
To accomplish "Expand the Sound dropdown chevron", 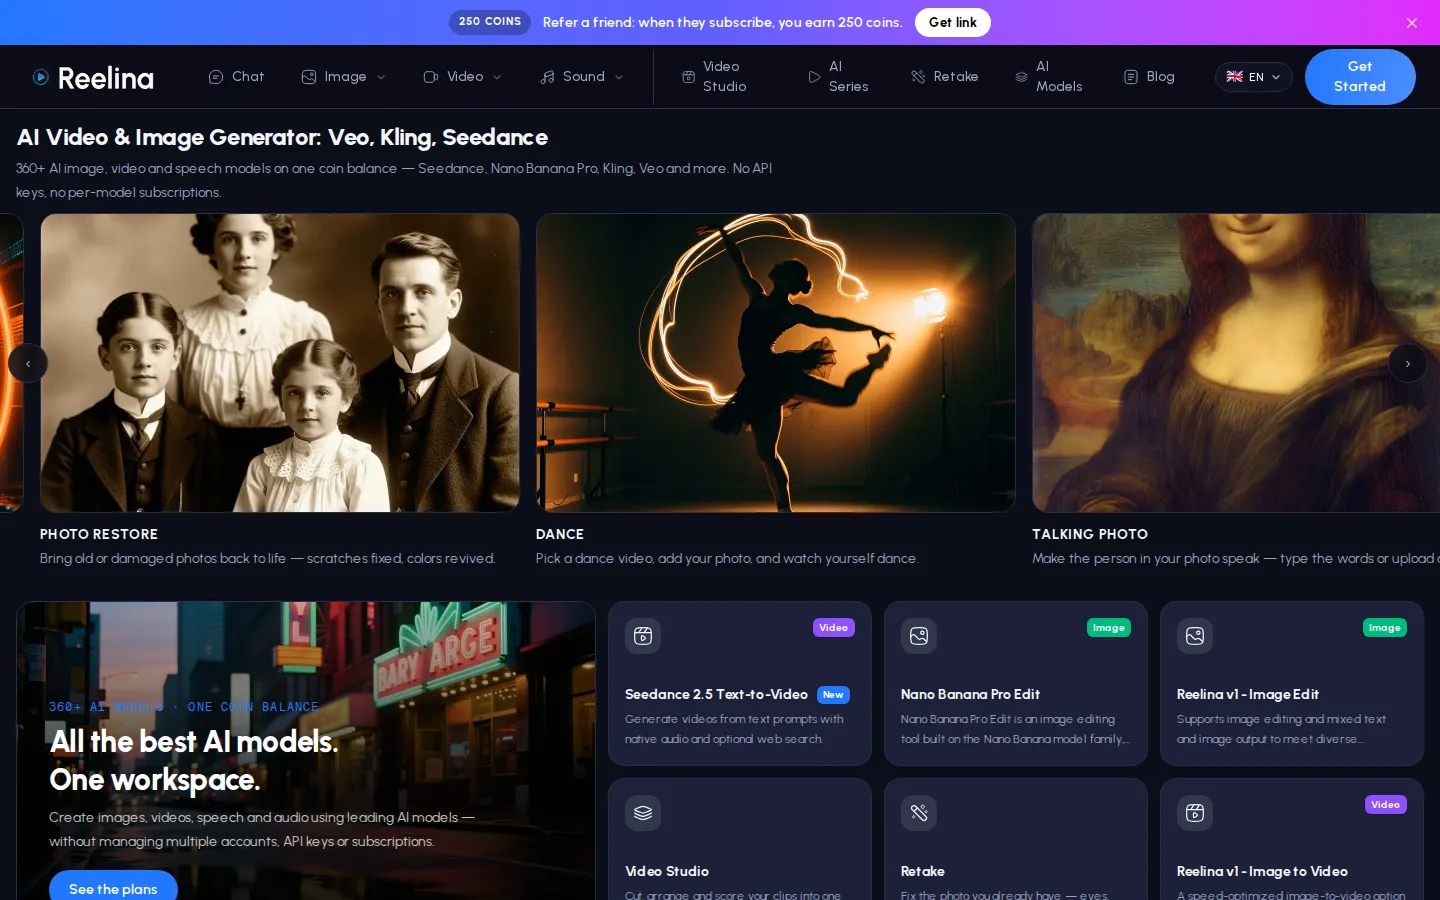I will (619, 77).
